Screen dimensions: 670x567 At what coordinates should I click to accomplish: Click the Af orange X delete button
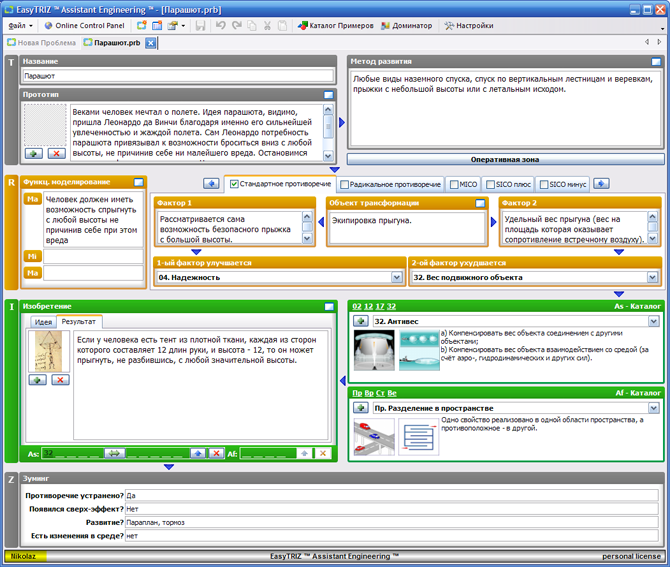coord(323,453)
